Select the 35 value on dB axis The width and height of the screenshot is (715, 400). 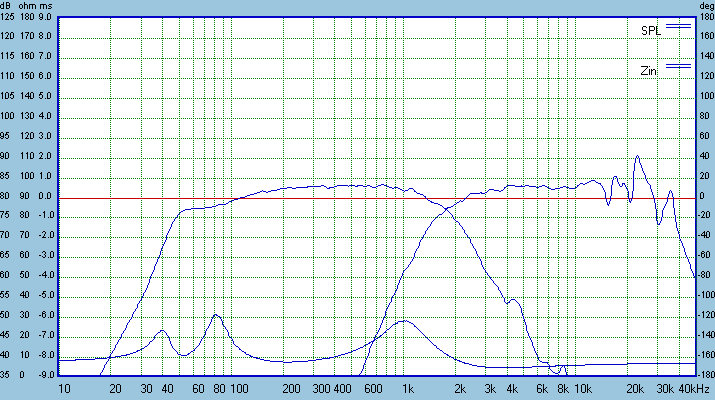click(x=9, y=375)
